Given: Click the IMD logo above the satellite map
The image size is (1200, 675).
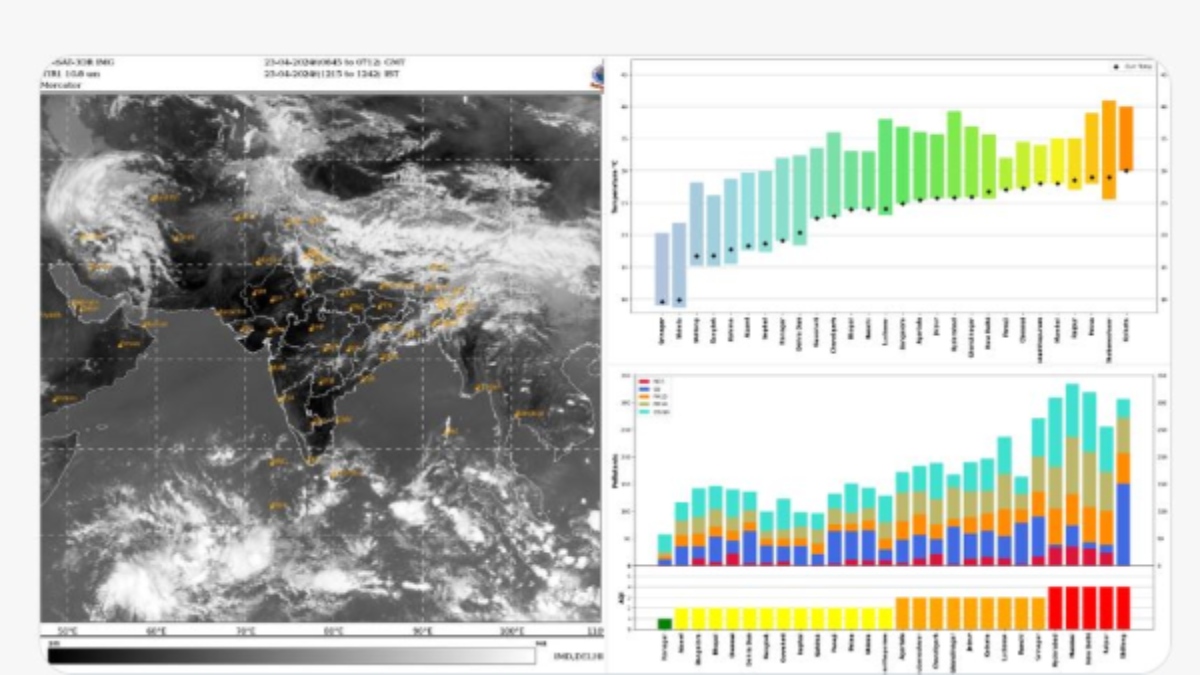Looking at the screenshot, I should (x=598, y=74).
